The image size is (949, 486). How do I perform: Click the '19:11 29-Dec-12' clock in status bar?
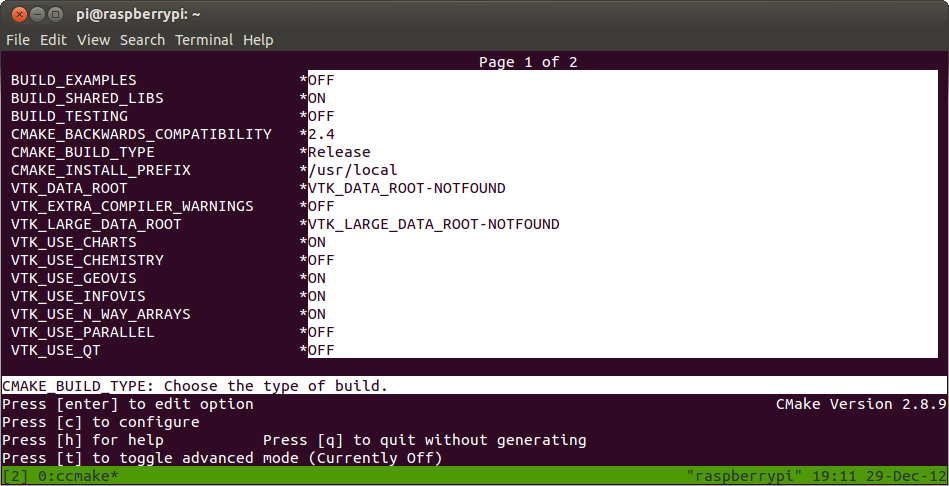pos(879,476)
